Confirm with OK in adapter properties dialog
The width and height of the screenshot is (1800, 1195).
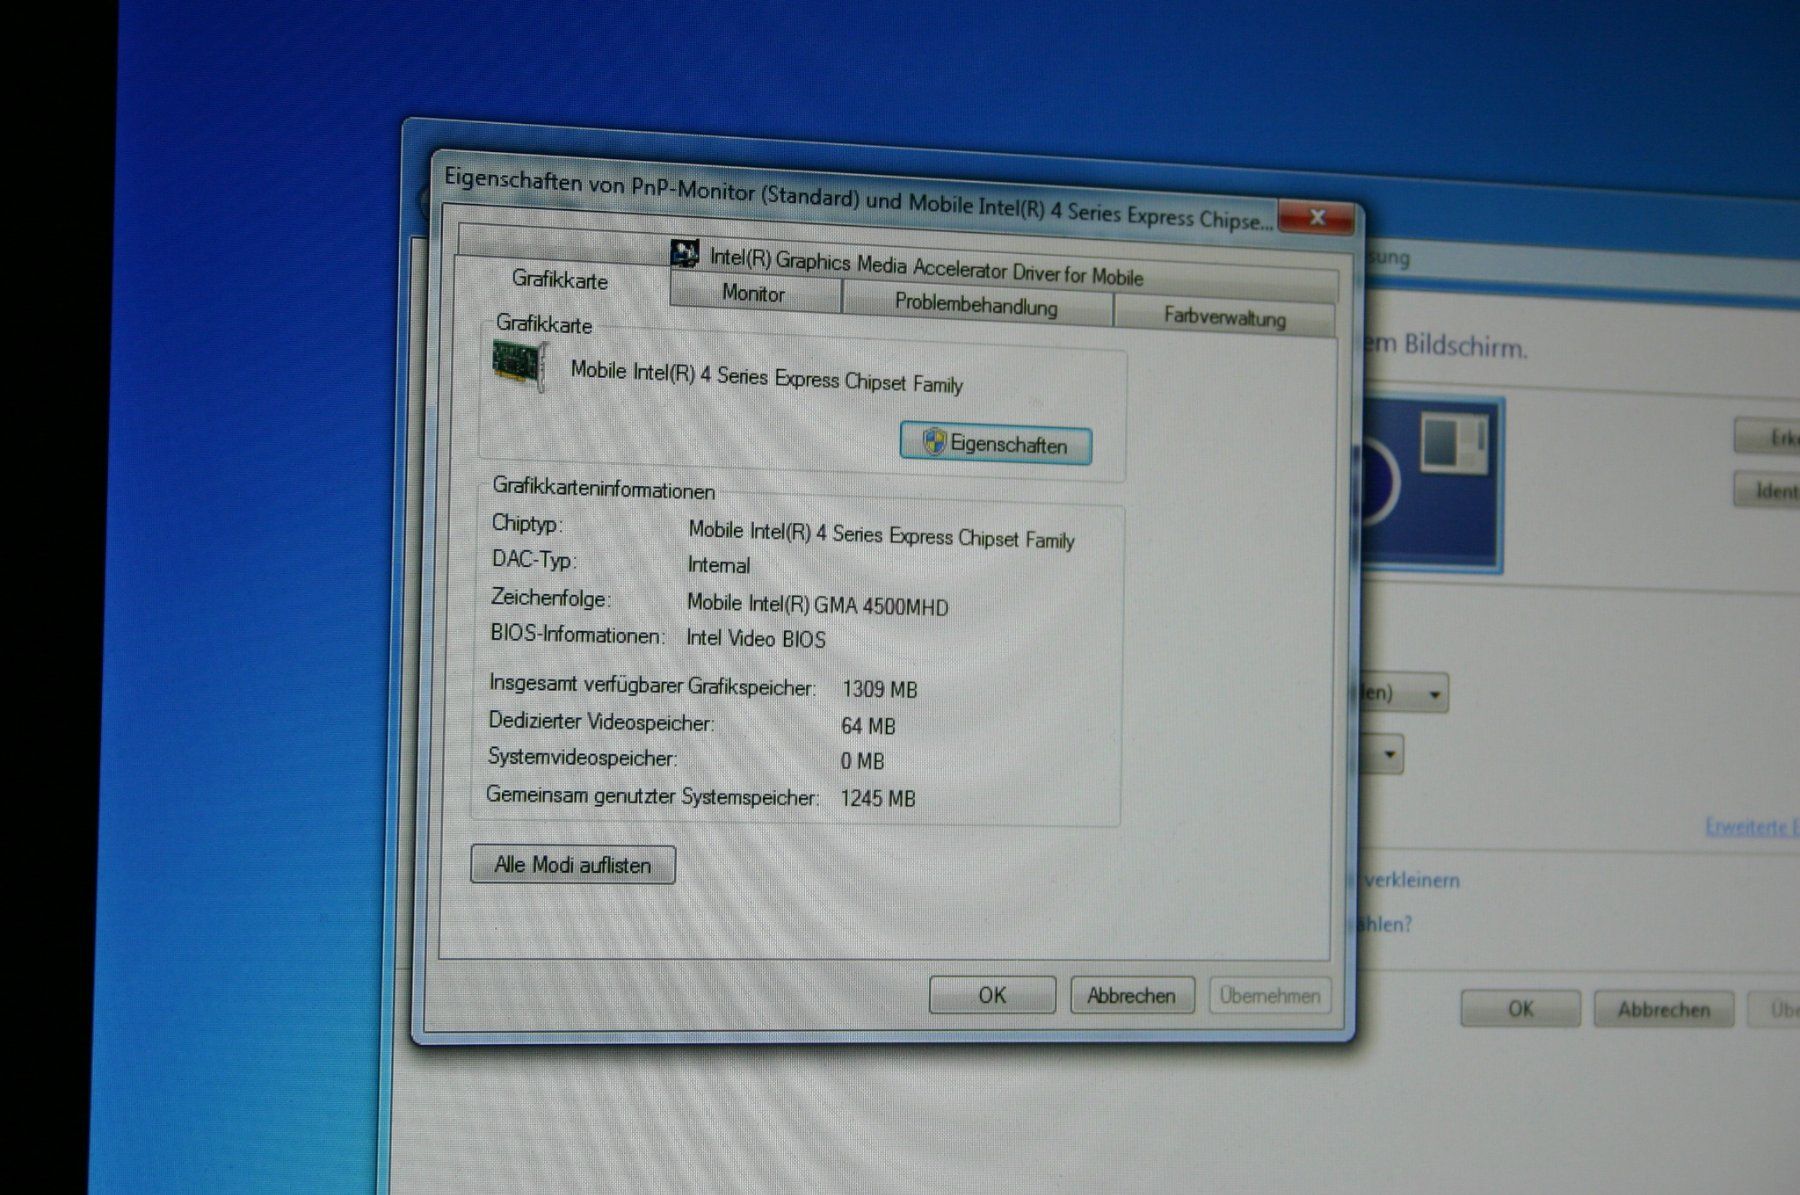[x=992, y=995]
